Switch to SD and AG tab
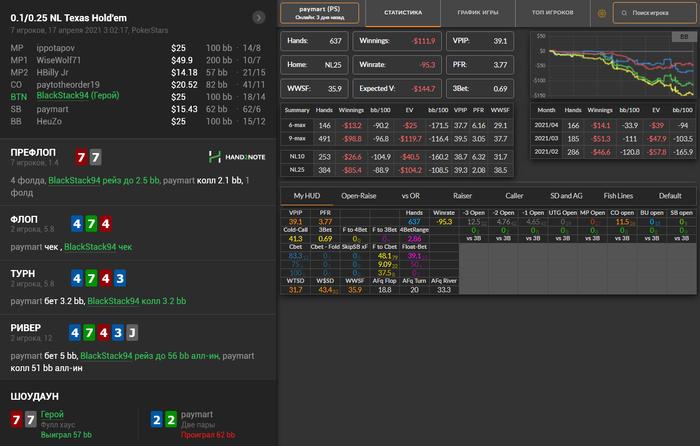Viewport: 700px width, 446px height. click(x=566, y=196)
